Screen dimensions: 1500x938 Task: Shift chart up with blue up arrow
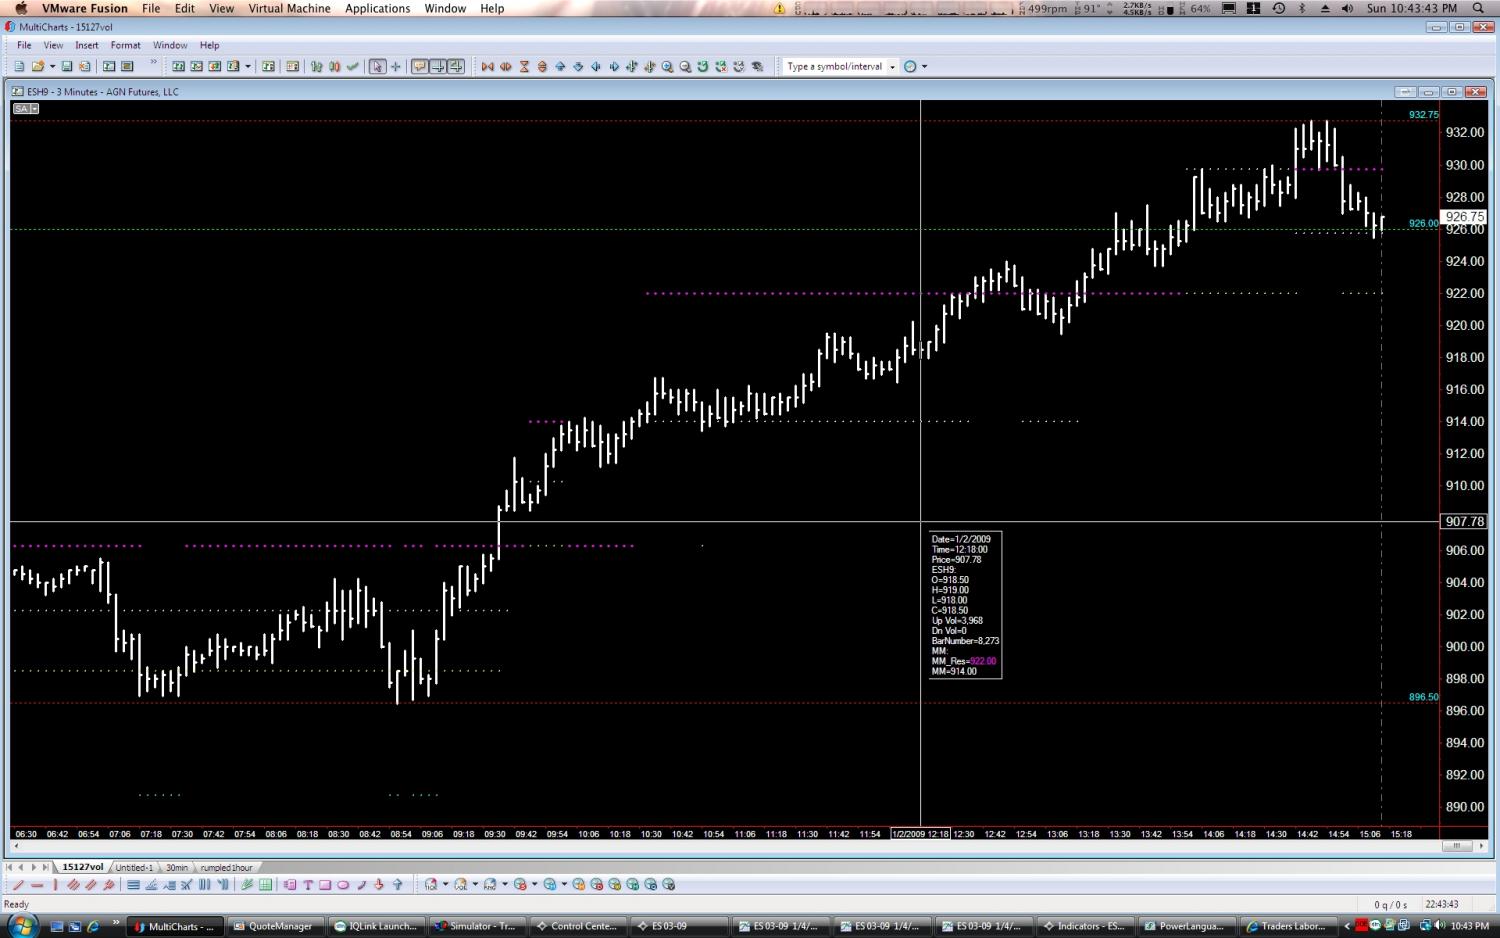tap(560, 66)
